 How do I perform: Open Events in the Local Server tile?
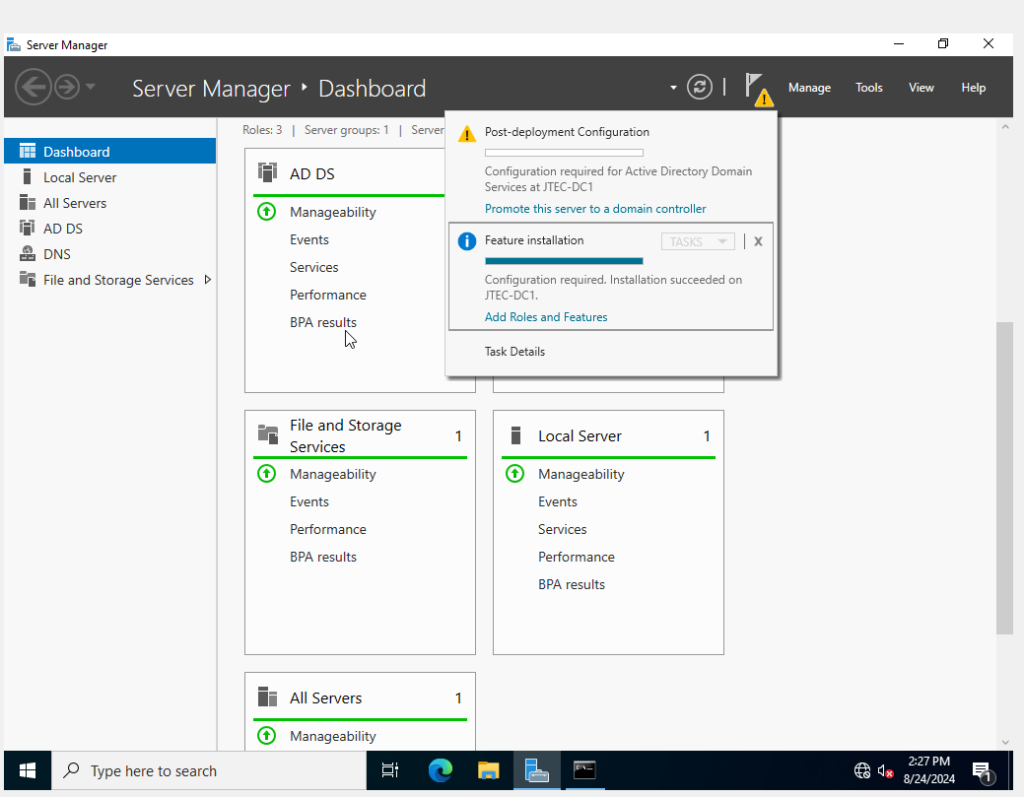click(558, 502)
